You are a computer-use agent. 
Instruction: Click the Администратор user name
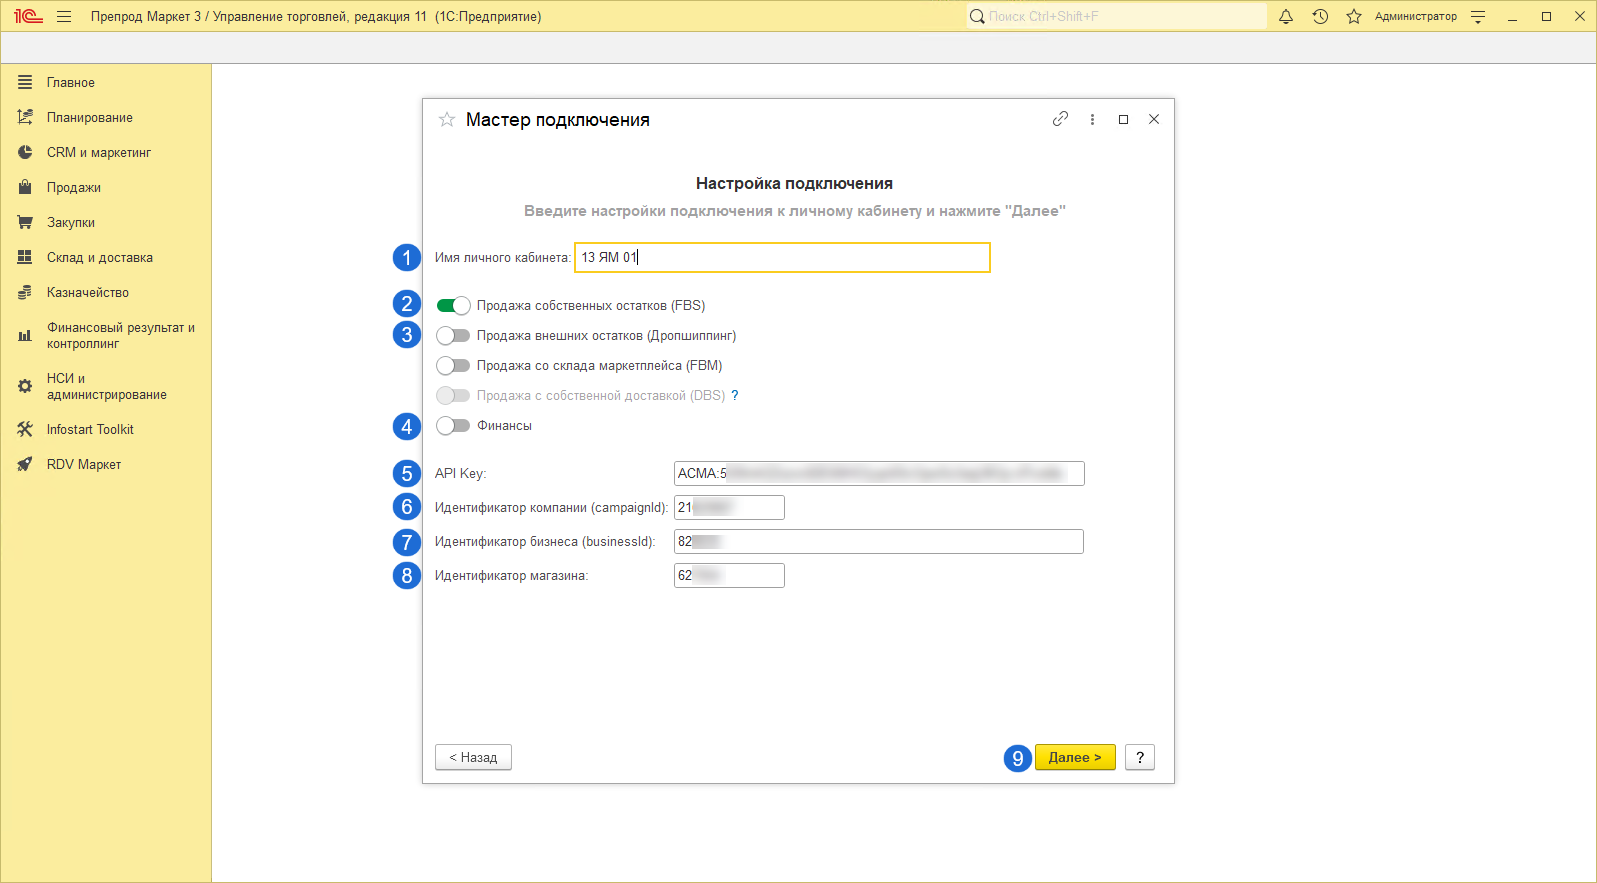(1416, 16)
